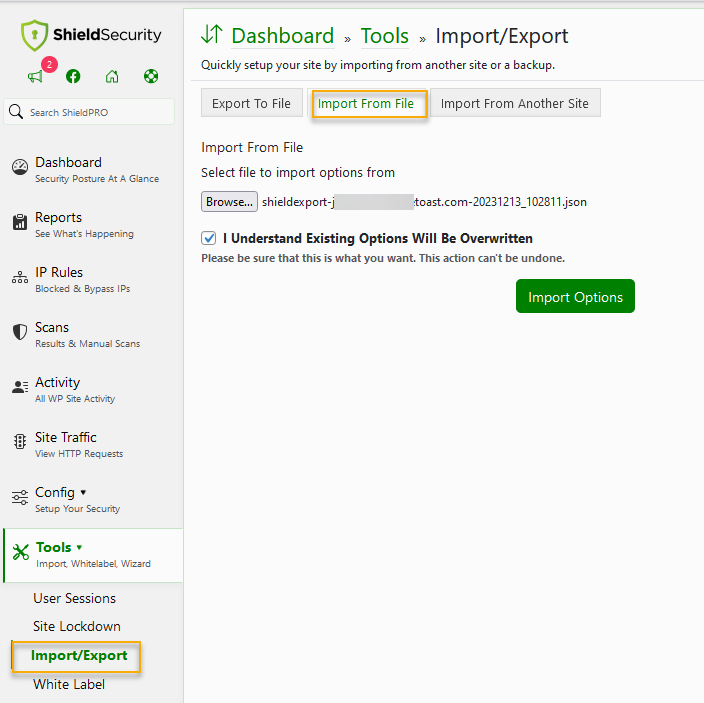The image size is (704, 703).
Task: Click the Config sliders icon
Action: click(20, 497)
